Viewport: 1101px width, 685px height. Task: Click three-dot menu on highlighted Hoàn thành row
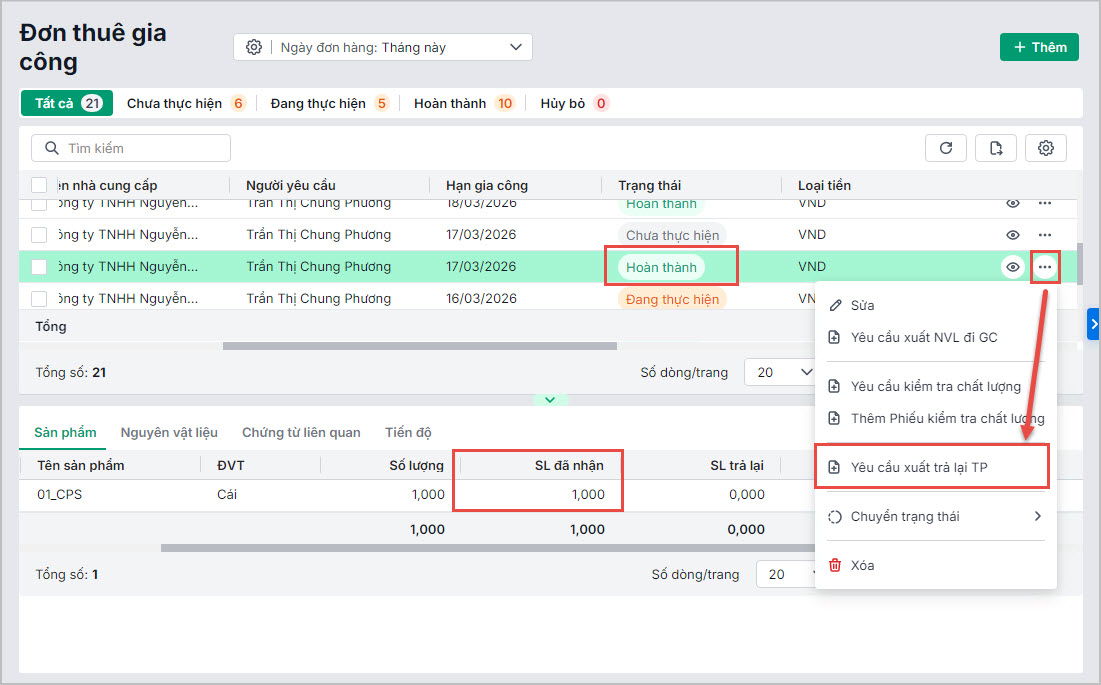[x=1045, y=267]
